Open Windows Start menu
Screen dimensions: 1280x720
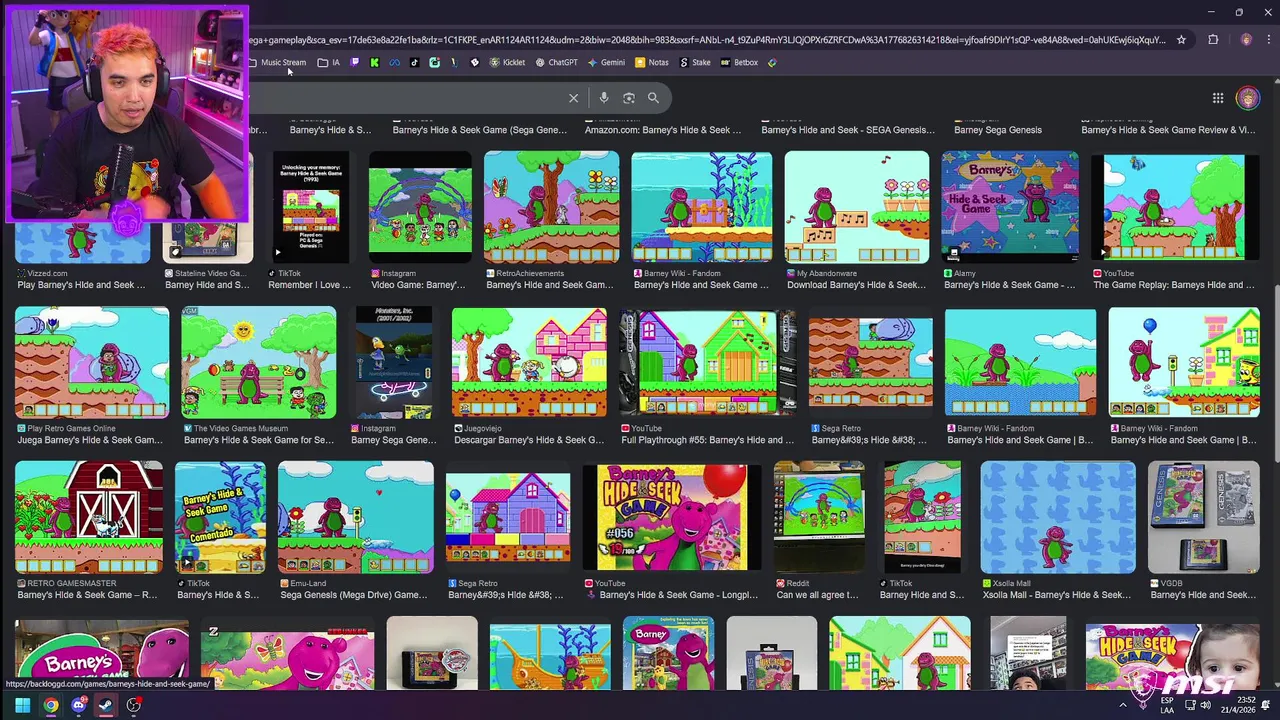tap(22, 705)
